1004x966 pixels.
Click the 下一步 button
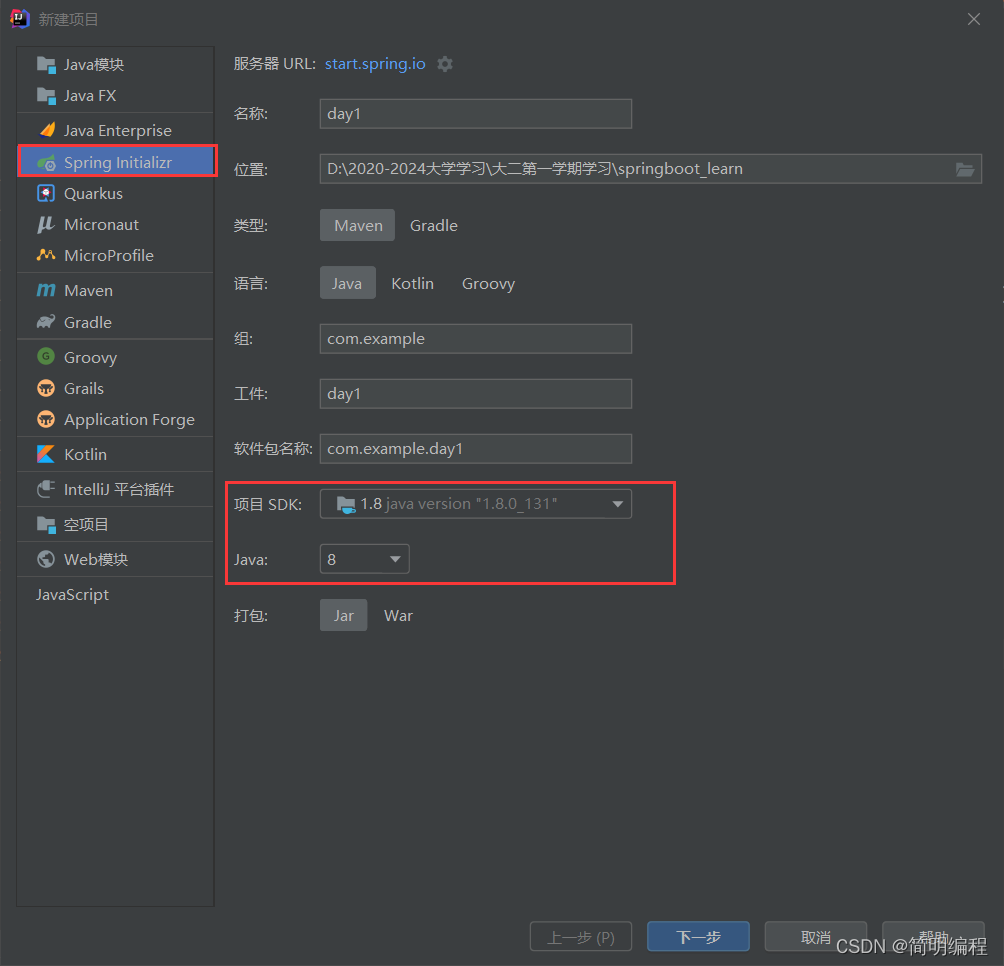pyautogui.click(x=699, y=937)
